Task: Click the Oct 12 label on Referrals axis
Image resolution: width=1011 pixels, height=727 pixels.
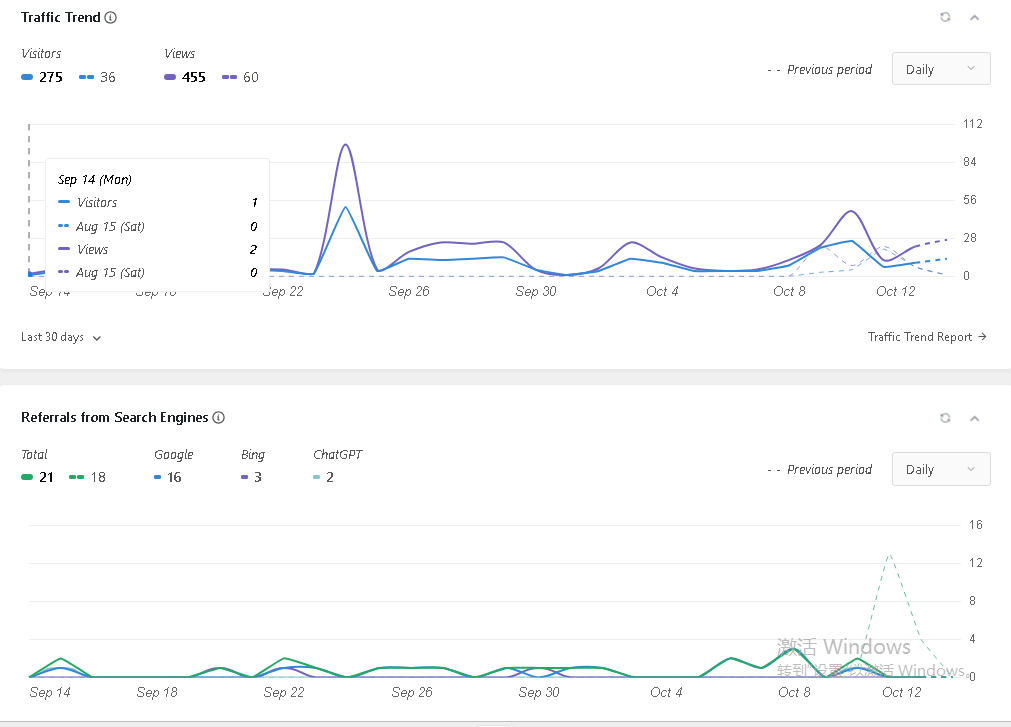Action: tap(901, 693)
